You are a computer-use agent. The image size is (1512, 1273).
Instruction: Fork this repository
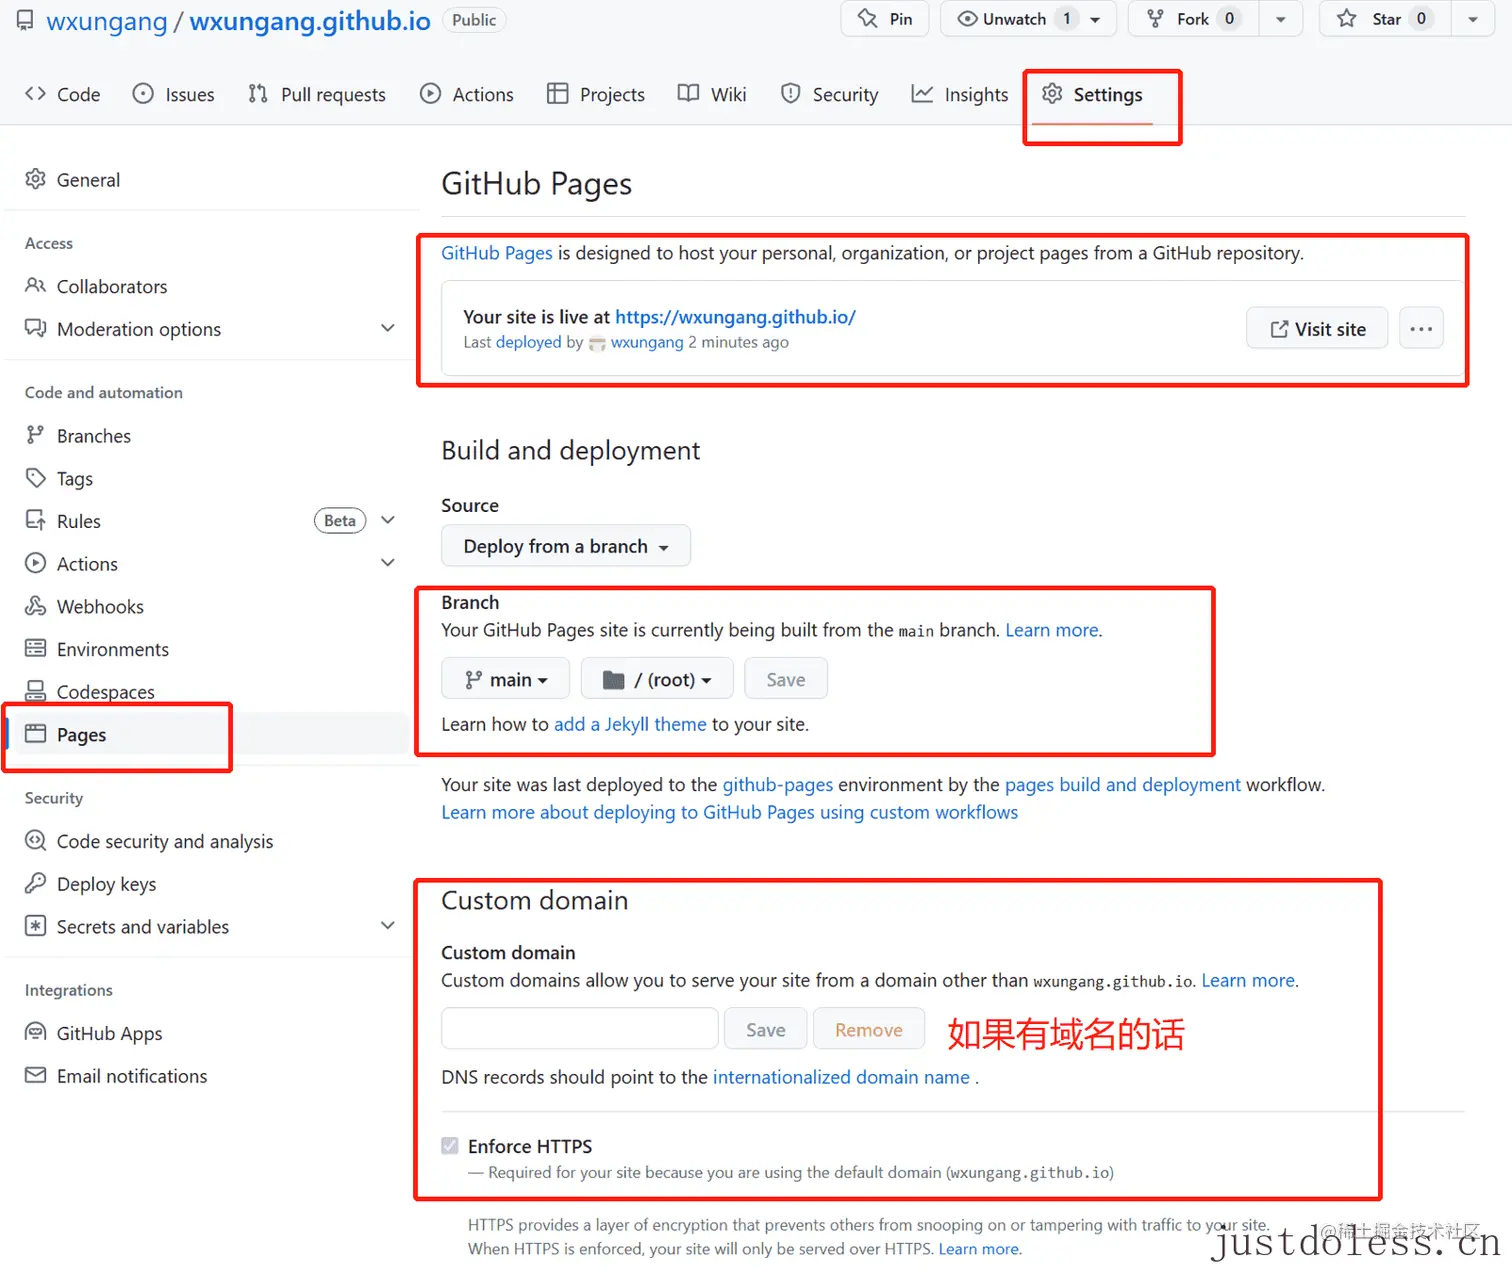[1192, 19]
